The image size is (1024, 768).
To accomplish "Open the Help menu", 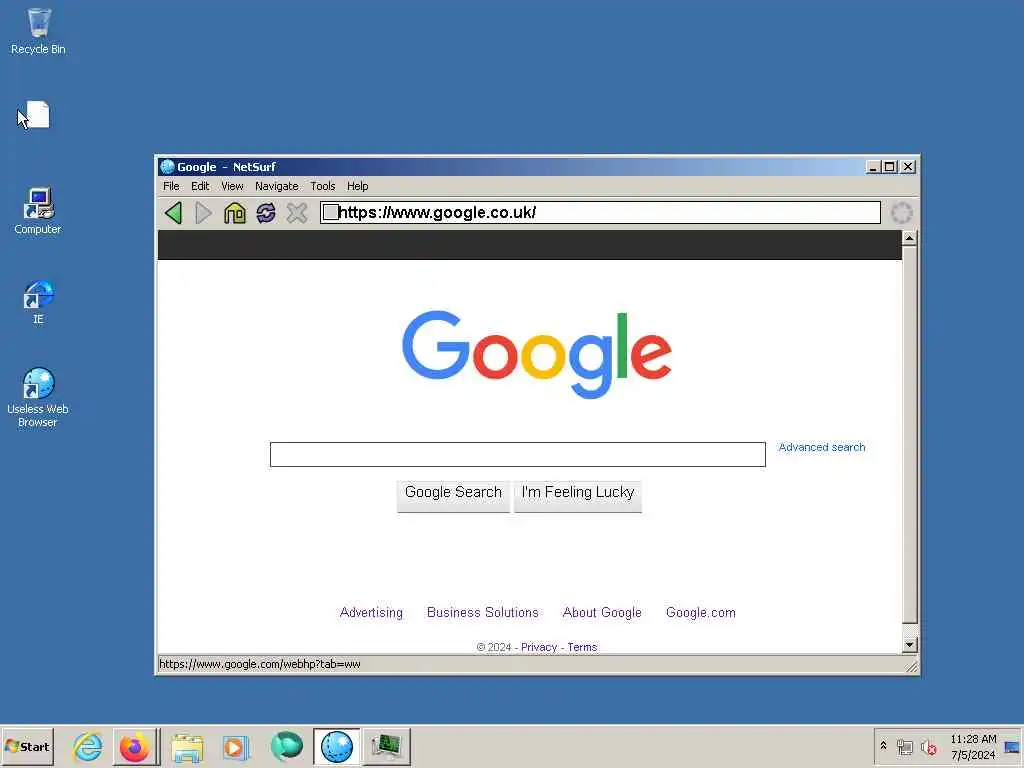I will coord(357,186).
